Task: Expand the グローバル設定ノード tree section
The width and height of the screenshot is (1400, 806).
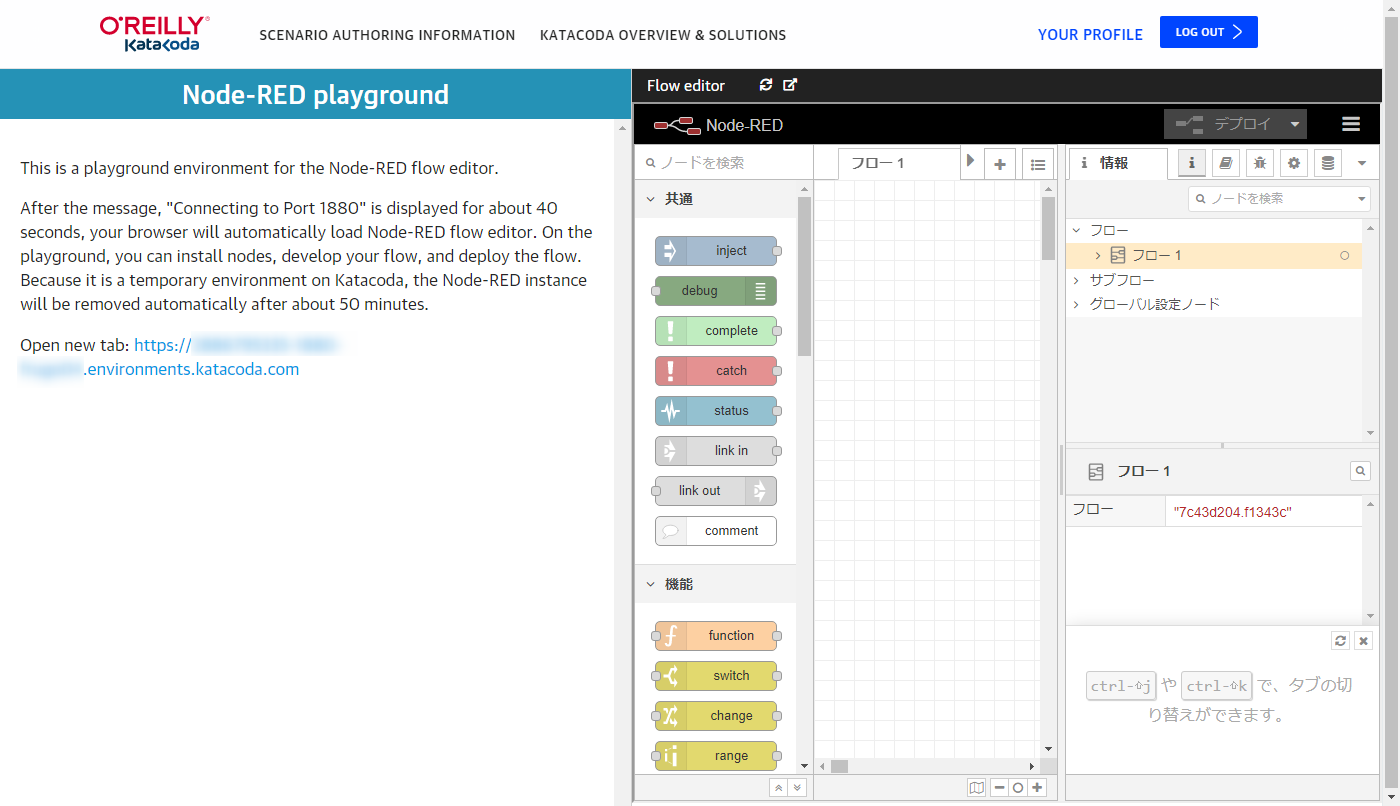Action: (x=1076, y=304)
